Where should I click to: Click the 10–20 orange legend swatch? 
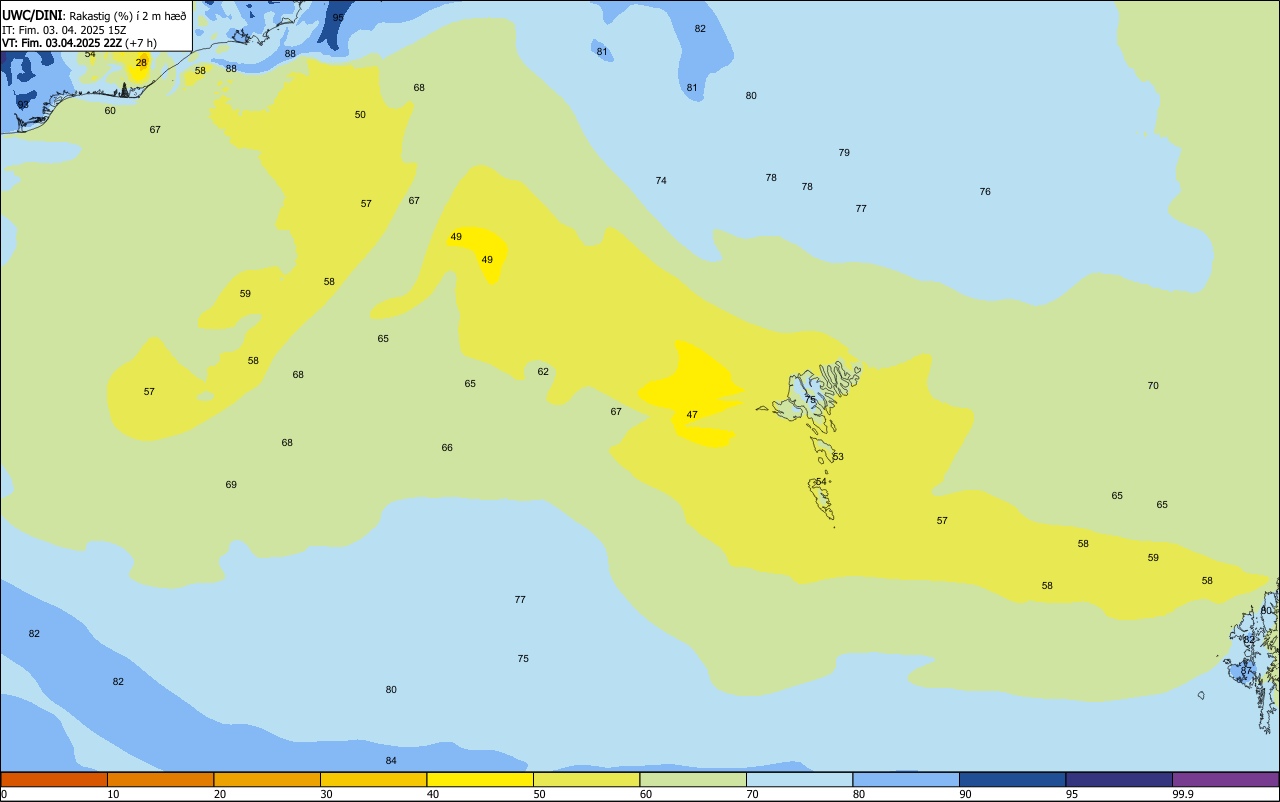point(160,779)
